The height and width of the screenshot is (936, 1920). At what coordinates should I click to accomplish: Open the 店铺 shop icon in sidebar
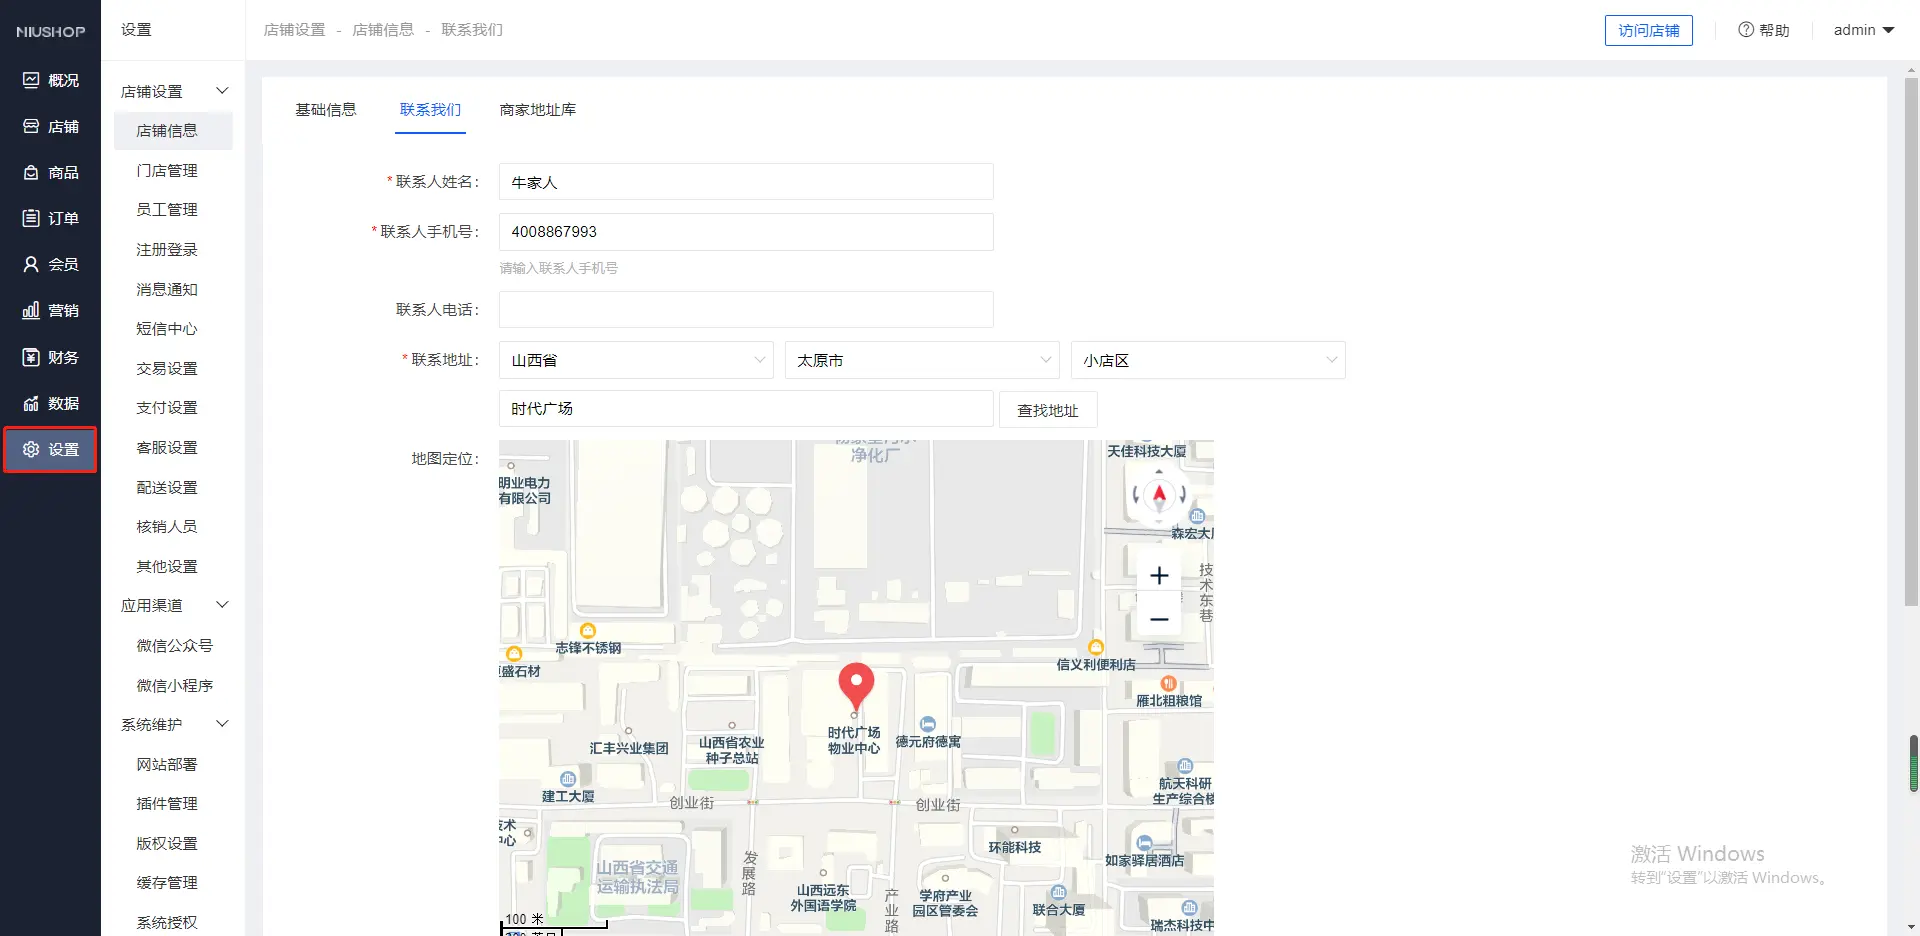(x=31, y=127)
